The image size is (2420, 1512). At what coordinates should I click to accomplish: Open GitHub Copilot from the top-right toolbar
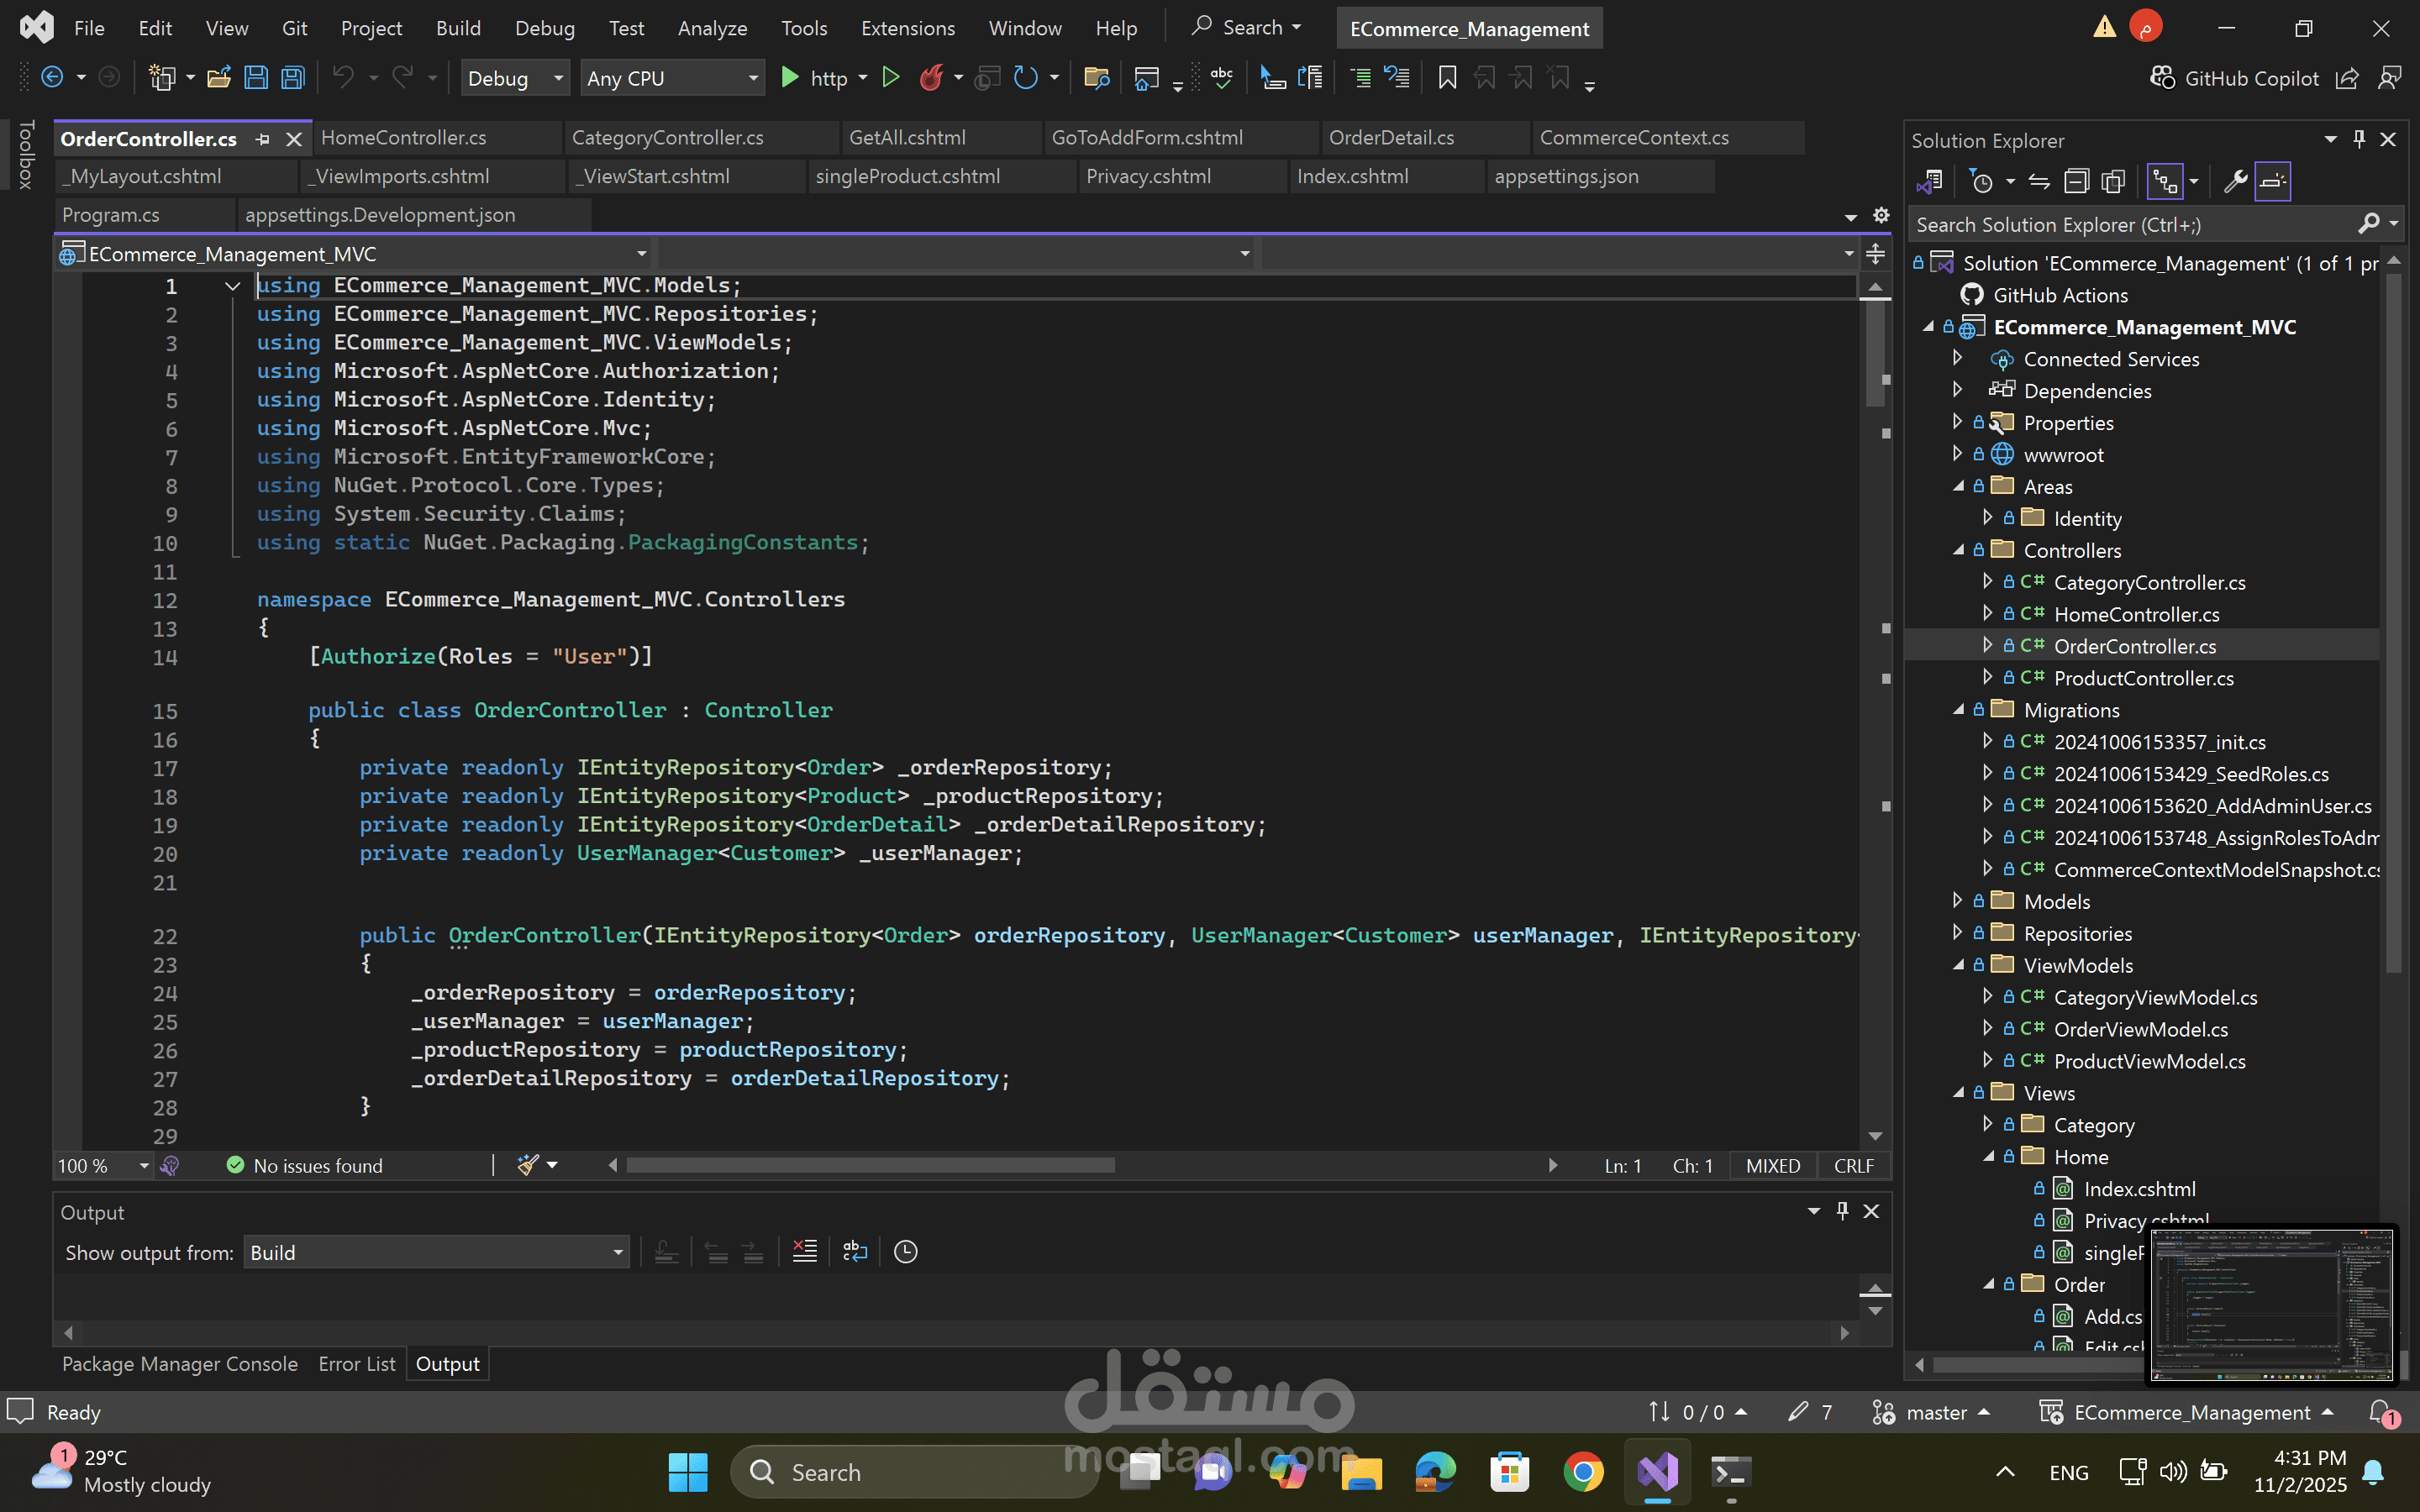tap(2234, 78)
